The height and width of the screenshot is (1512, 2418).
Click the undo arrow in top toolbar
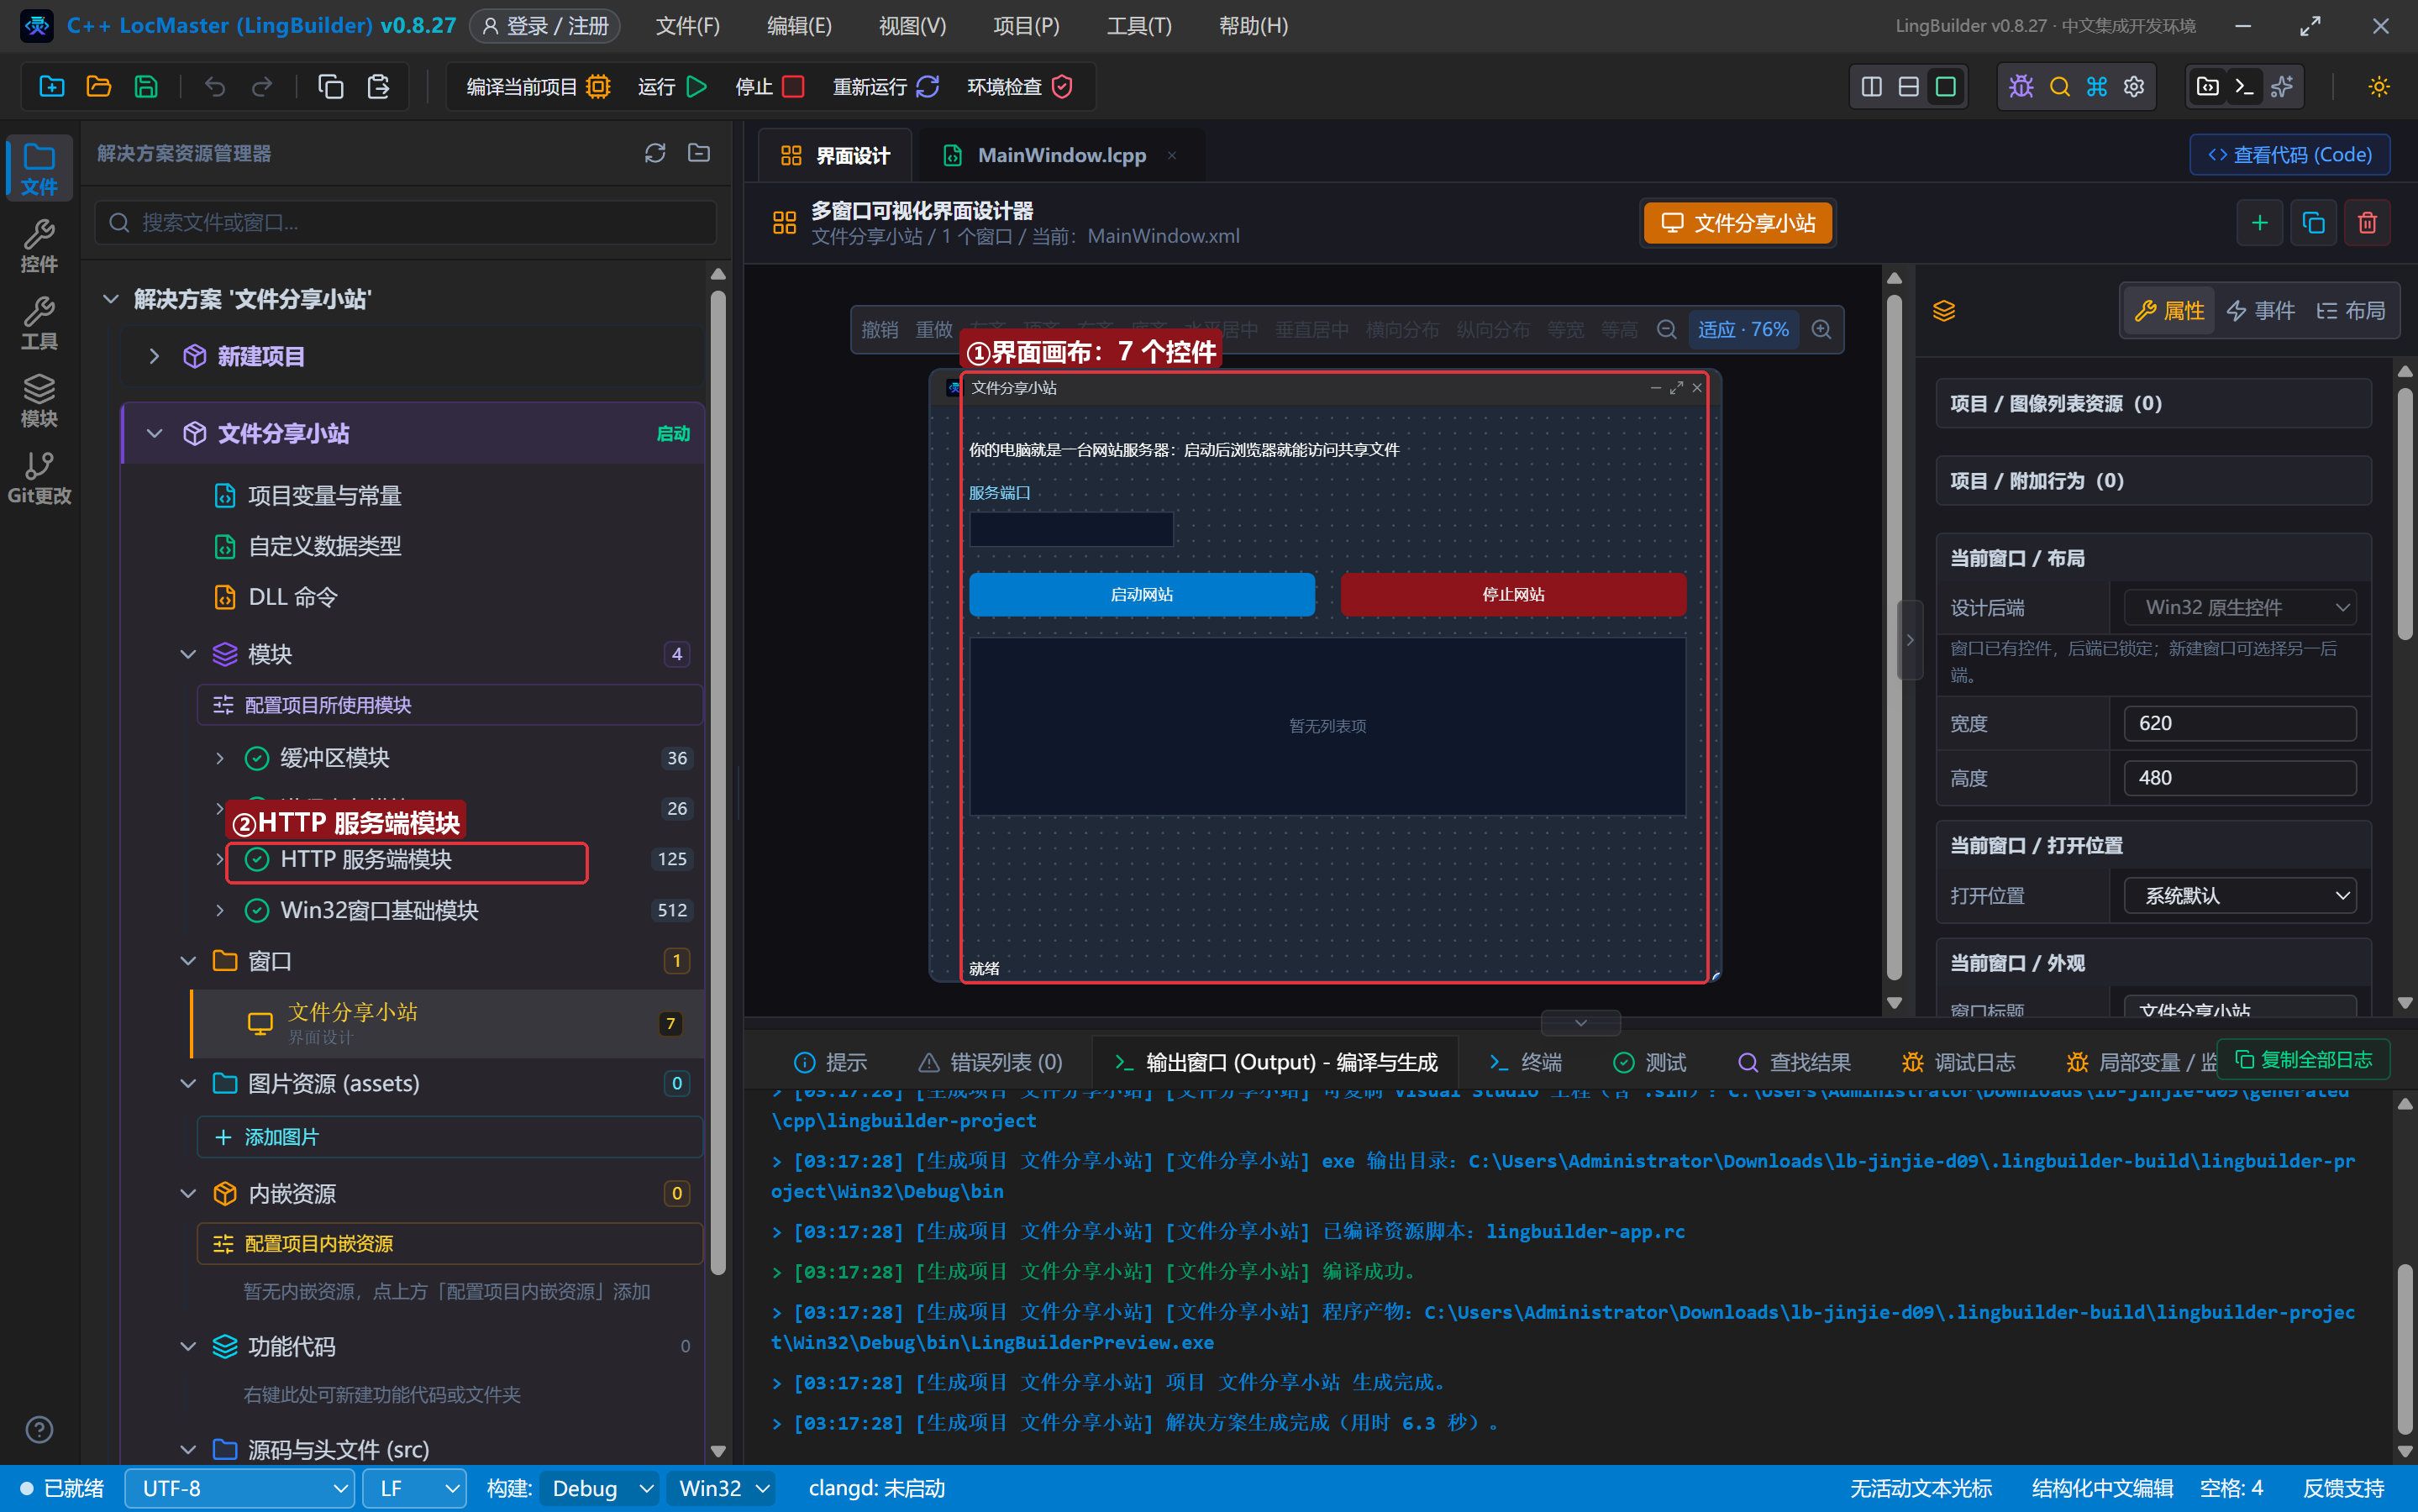[x=214, y=87]
